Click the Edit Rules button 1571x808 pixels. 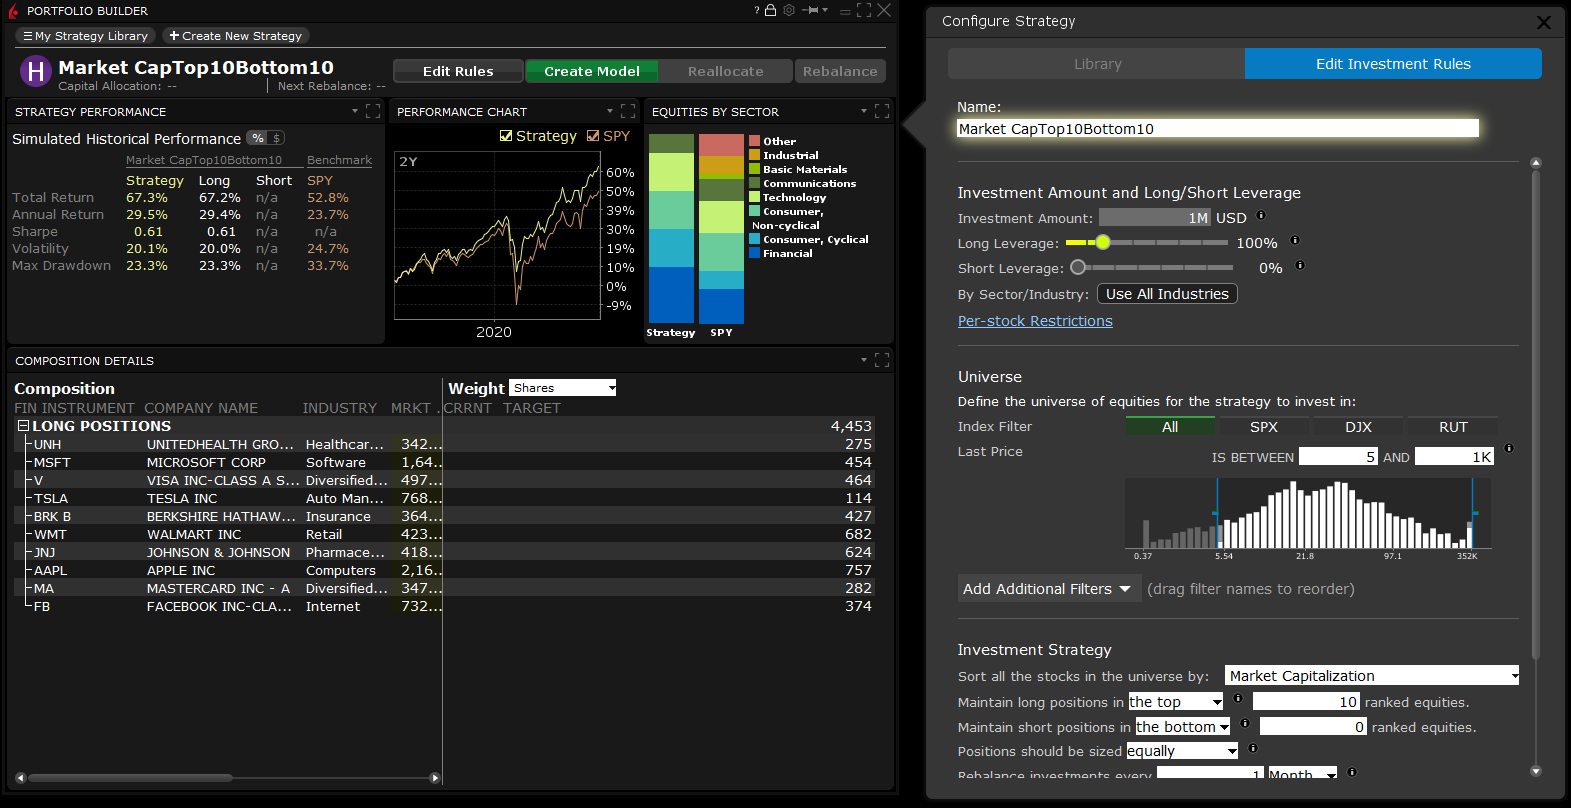pyautogui.click(x=458, y=71)
